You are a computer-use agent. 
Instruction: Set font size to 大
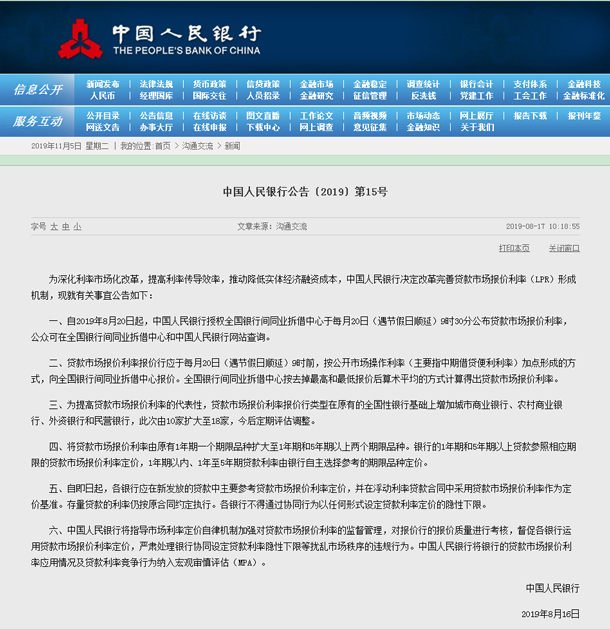click(x=54, y=227)
